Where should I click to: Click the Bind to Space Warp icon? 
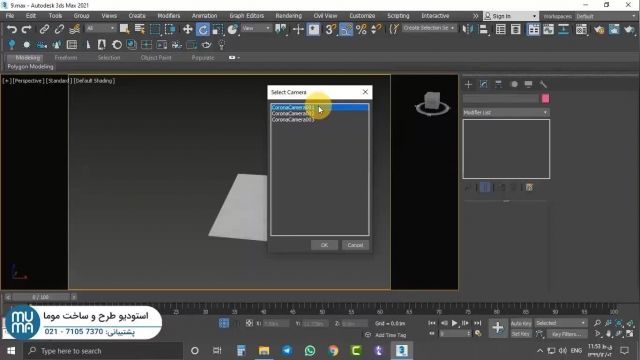(74, 29)
